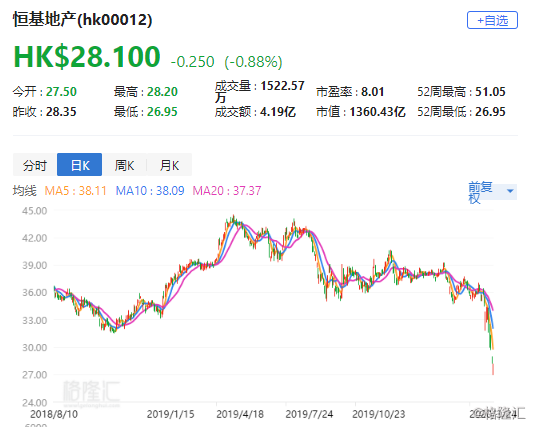This screenshot has width=533, height=427.
Task: Click the current price HK$28.100
Action: click(x=87, y=56)
